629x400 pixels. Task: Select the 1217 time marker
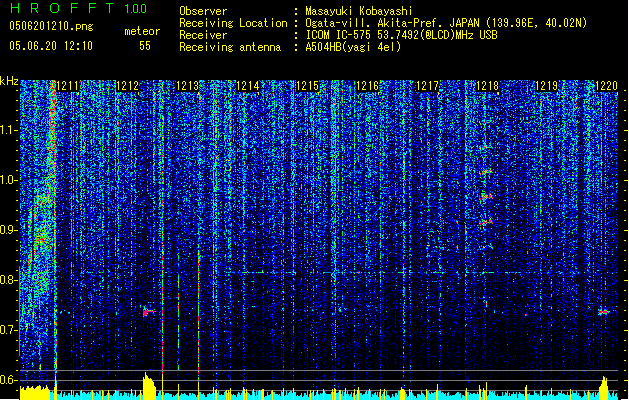[427, 86]
